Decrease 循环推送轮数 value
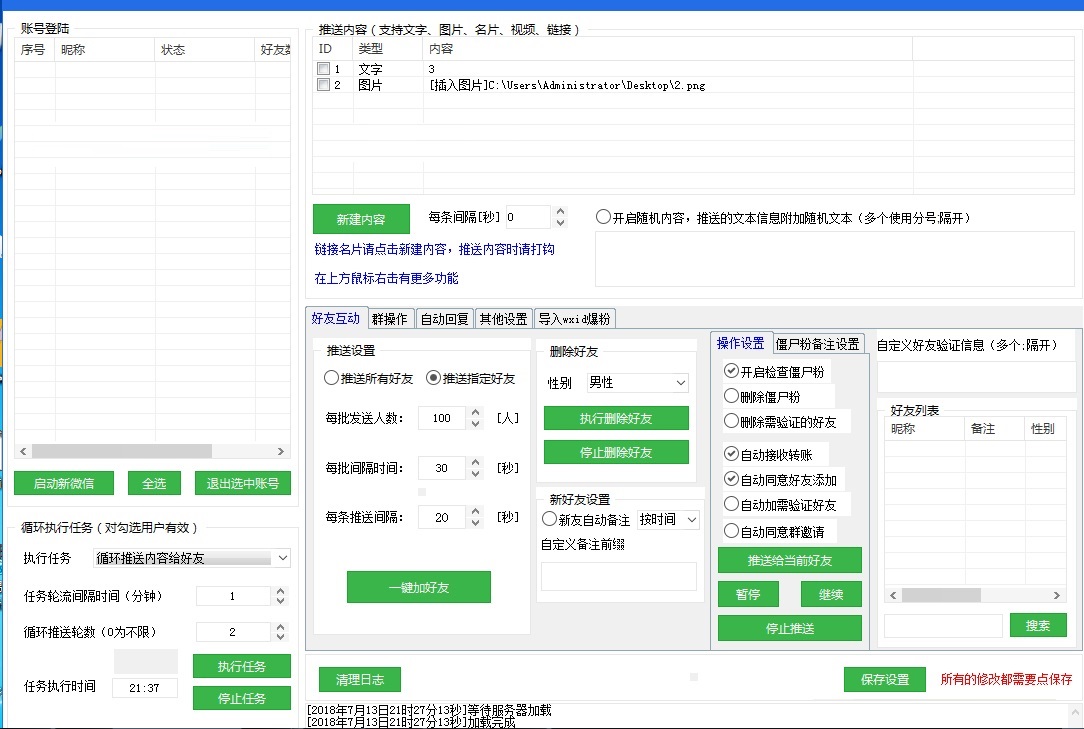Image resolution: width=1084 pixels, height=729 pixels. pos(280,636)
